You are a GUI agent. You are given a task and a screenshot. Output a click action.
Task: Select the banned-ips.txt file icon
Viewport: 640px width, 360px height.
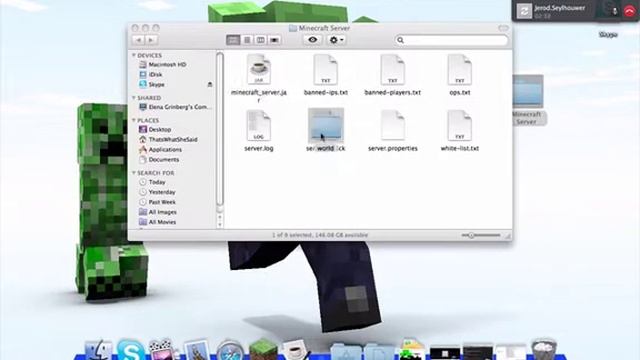point(325,70)
